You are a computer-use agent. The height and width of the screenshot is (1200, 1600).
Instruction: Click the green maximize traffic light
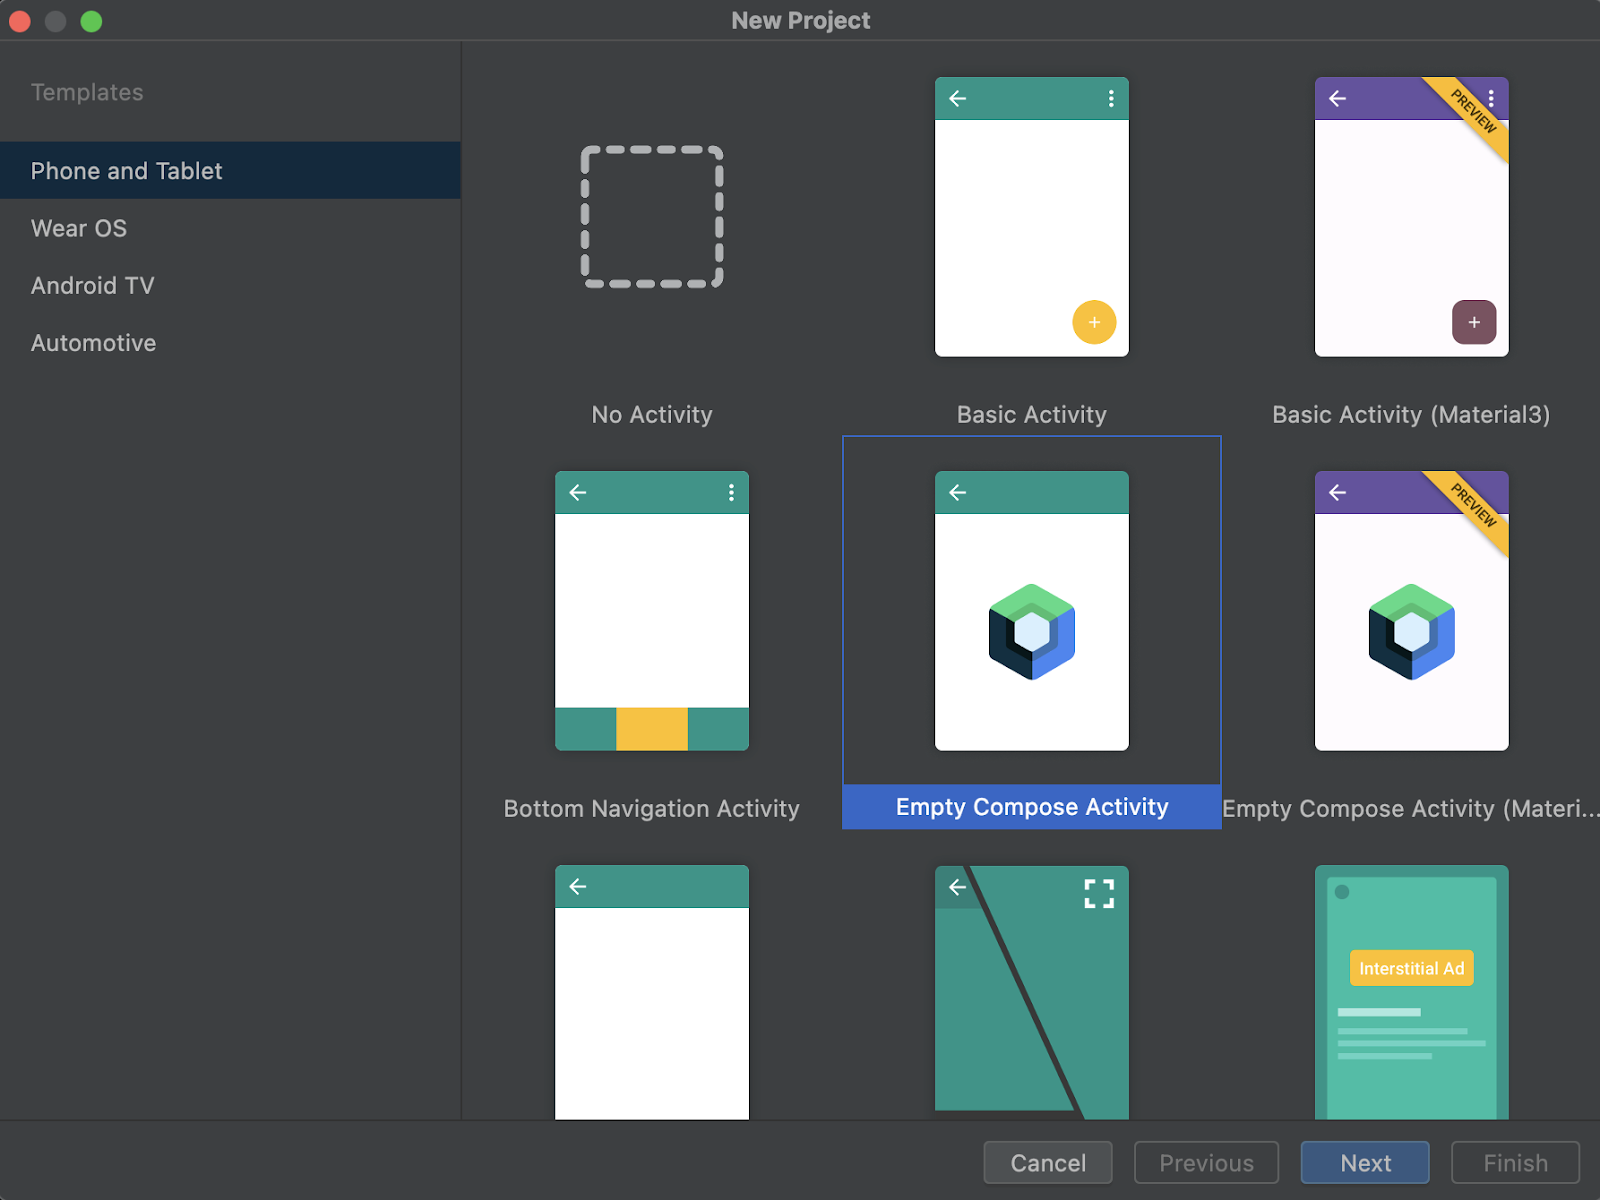[x=91, y=20]
